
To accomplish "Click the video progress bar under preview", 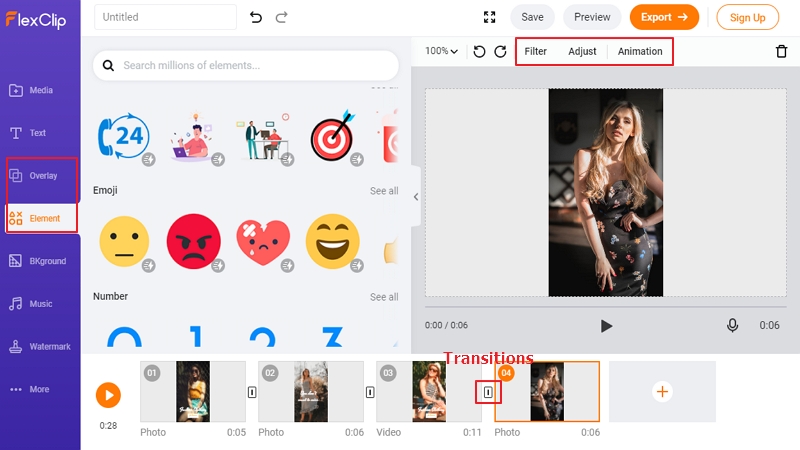I will (x=606, y=307).
